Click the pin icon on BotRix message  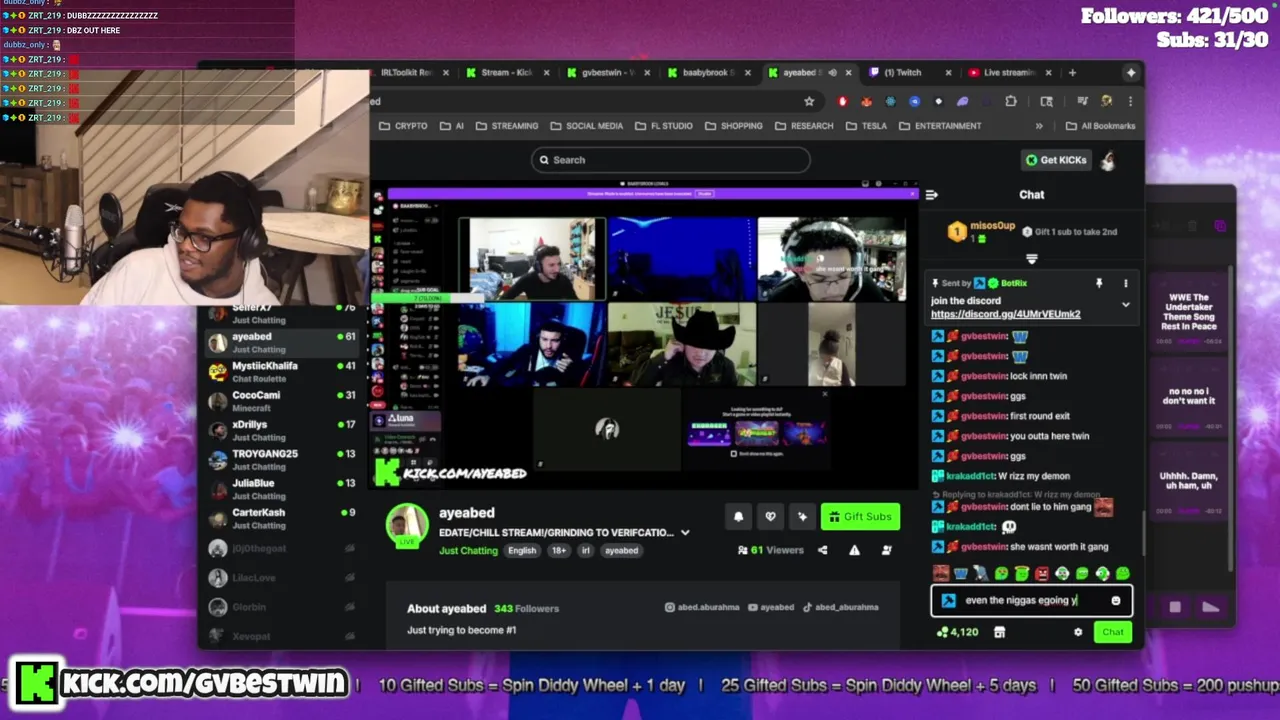[x=1099, y=283]
